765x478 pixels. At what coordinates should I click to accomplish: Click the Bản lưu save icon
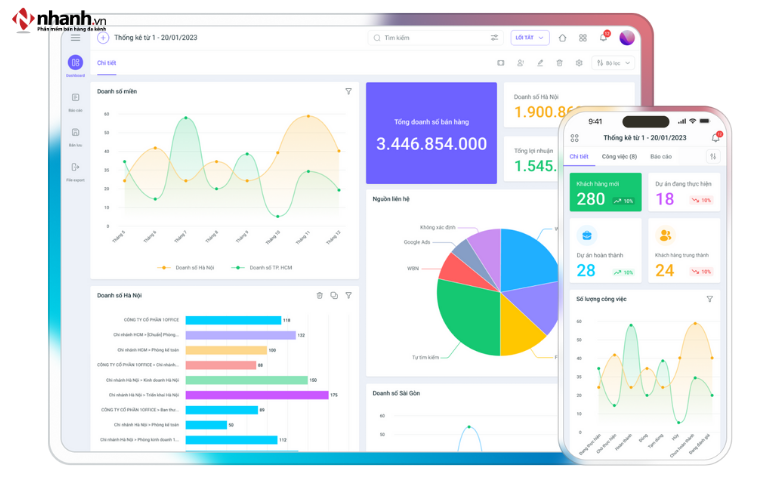tap(75, 133)
